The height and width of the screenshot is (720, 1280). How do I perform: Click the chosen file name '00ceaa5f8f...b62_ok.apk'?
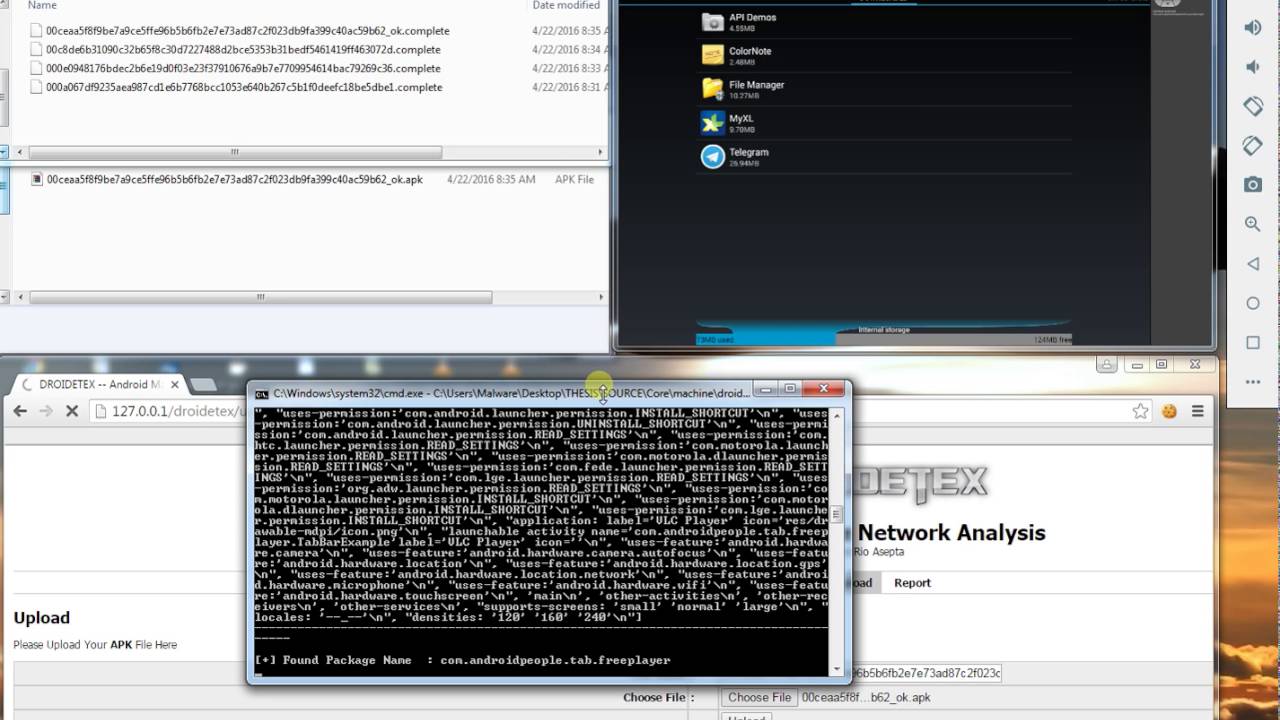(x=866, y=697)
